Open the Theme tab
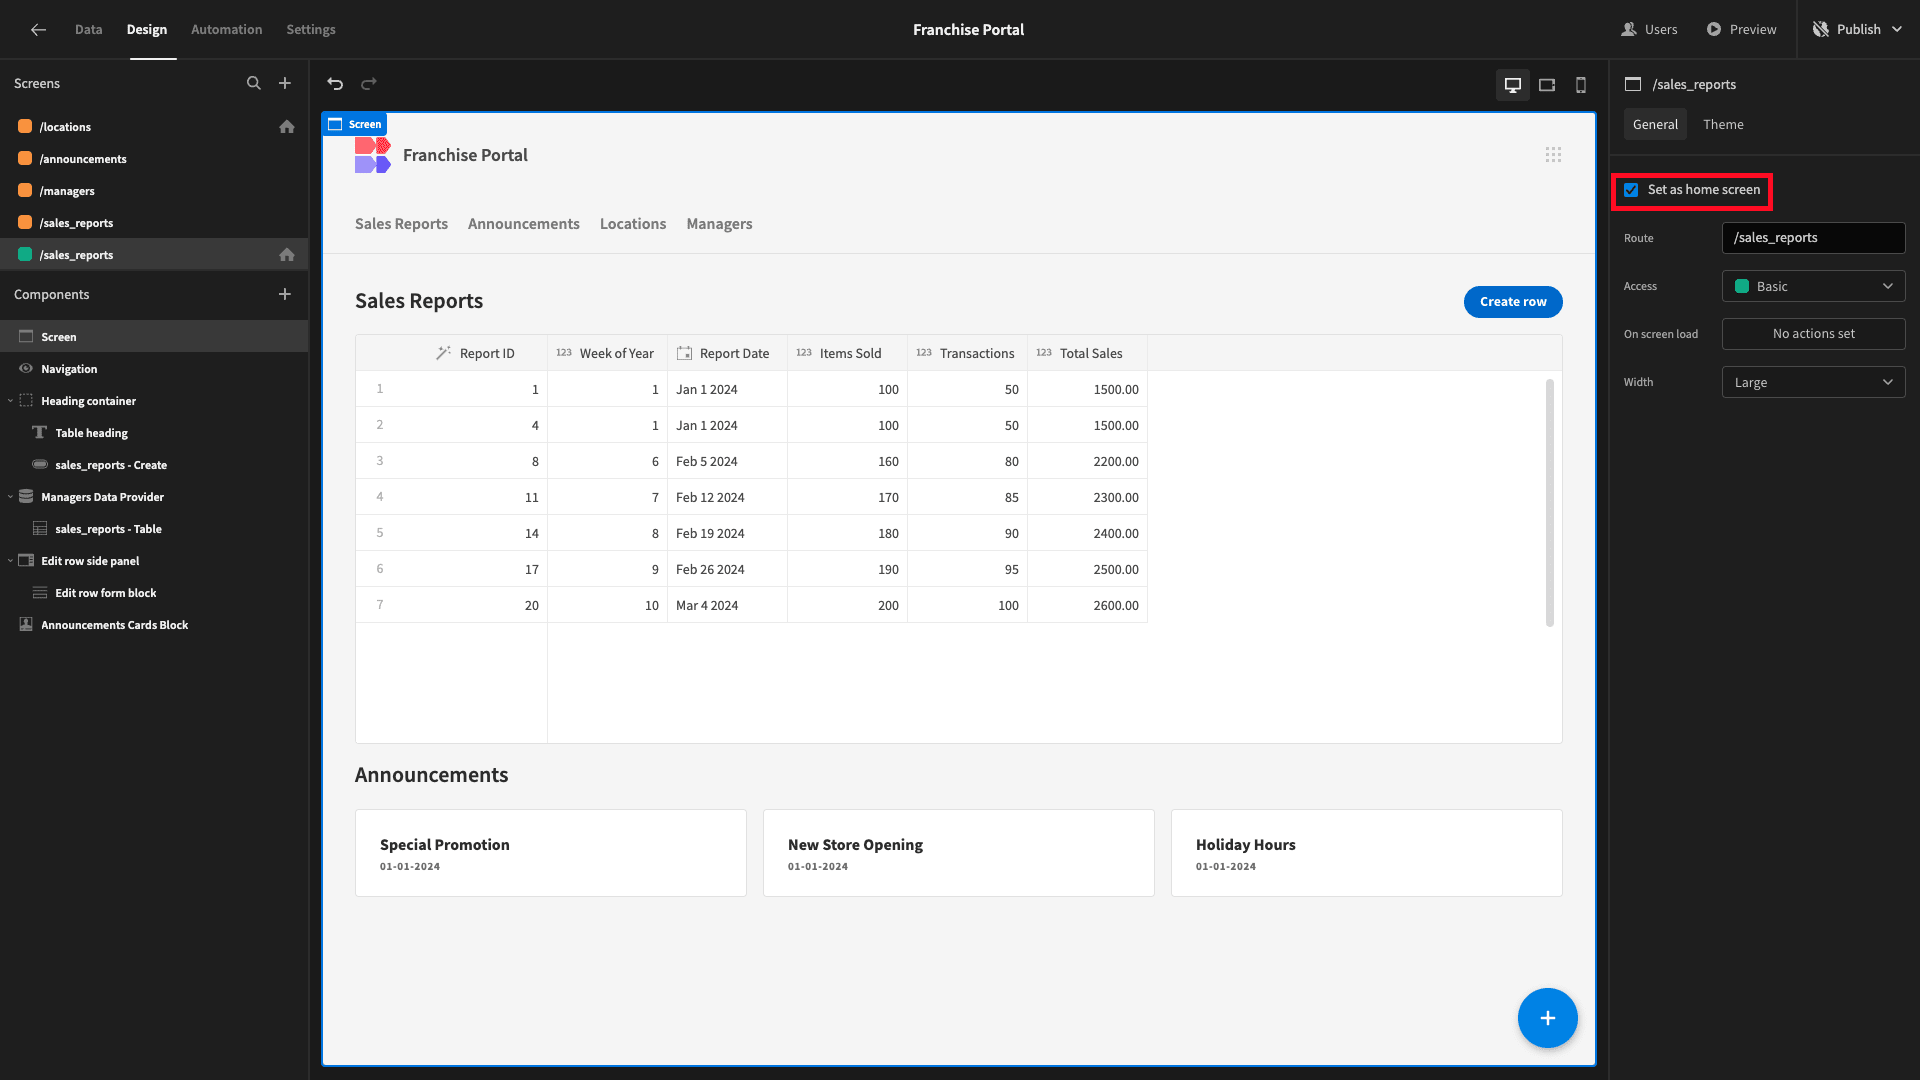 click(x=1723, y=125)
